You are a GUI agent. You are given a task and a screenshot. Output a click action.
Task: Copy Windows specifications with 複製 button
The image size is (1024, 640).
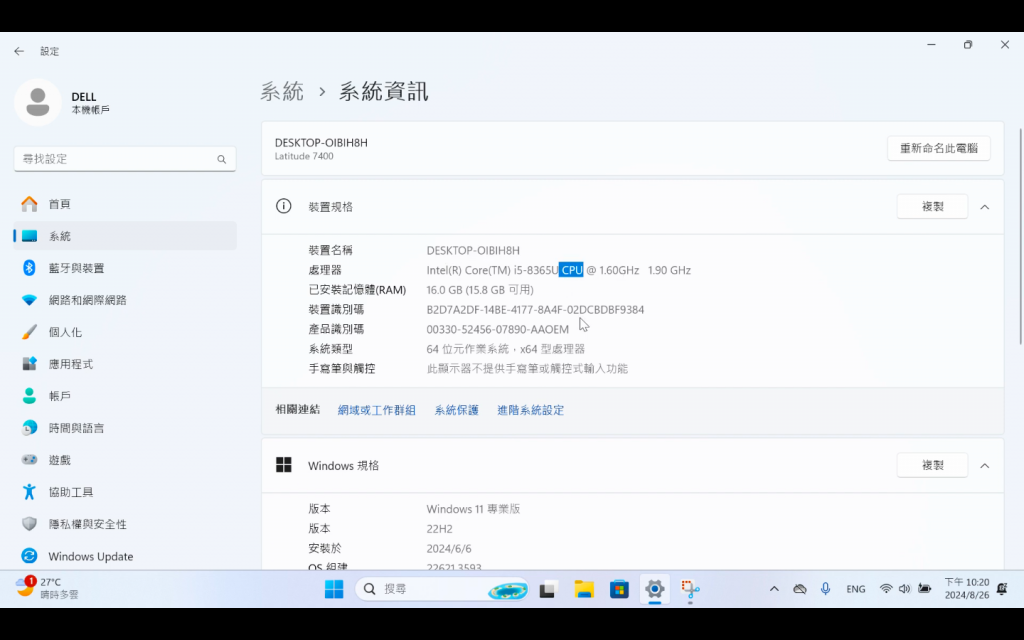[932, 465]
